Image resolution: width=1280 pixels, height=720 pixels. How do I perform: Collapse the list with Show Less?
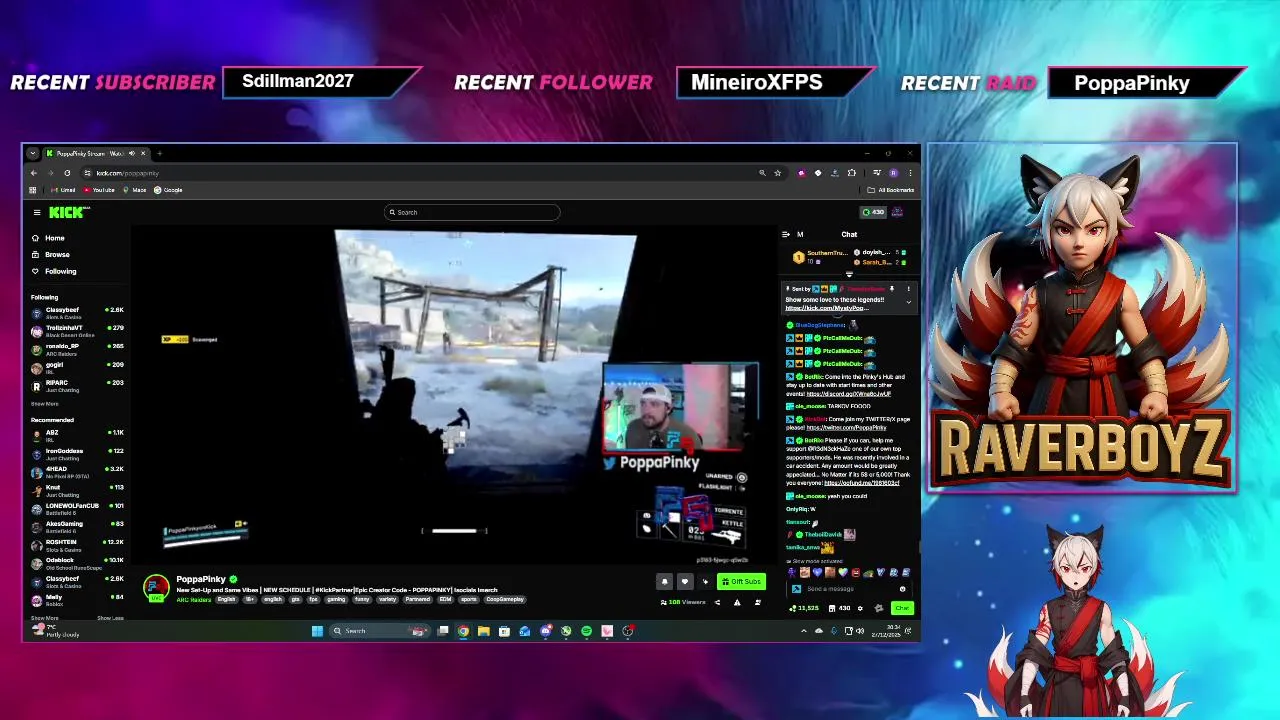110,618
